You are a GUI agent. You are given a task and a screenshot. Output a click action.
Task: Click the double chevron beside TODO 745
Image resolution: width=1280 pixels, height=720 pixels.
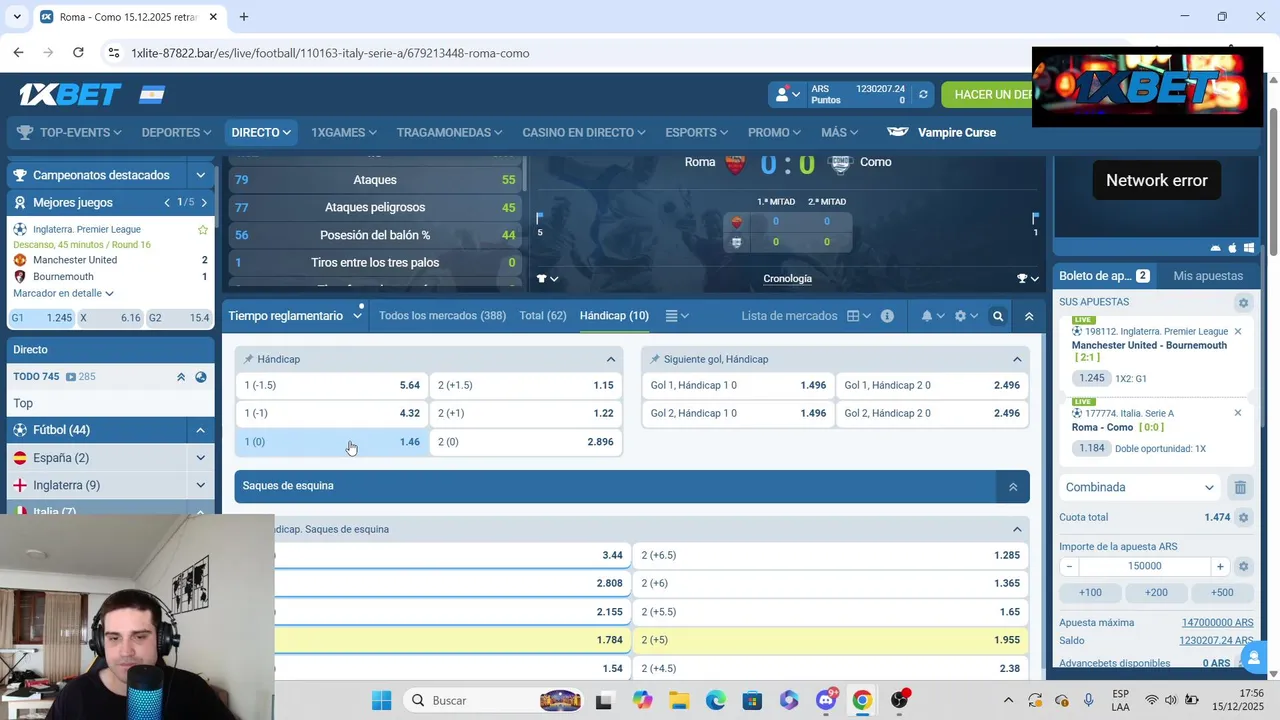click(181, 377)
